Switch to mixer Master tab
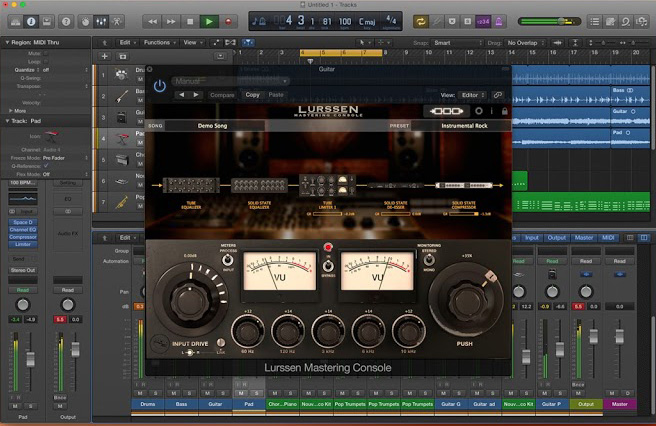The height and width of the screenshot is (426, 656). point(584,238)
